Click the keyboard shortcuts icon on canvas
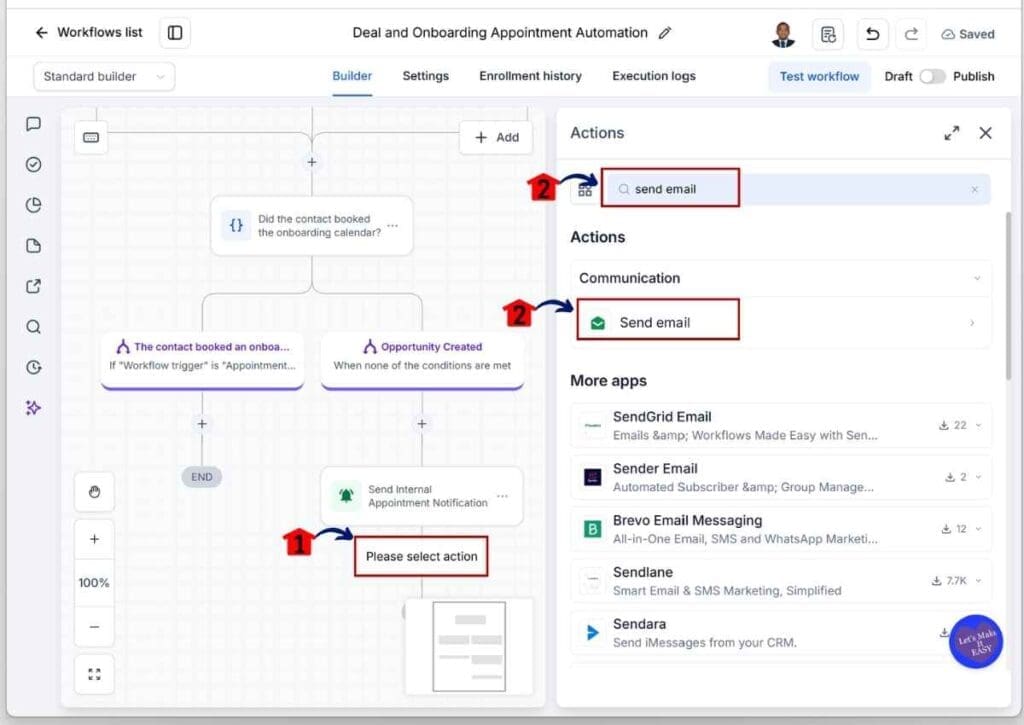 [x=91, y=137]
